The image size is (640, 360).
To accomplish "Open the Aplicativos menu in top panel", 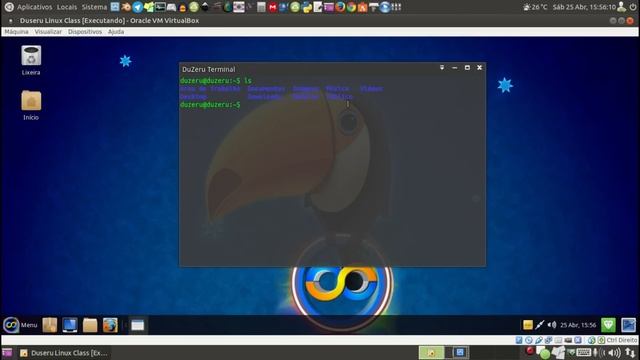I will 34,7.
